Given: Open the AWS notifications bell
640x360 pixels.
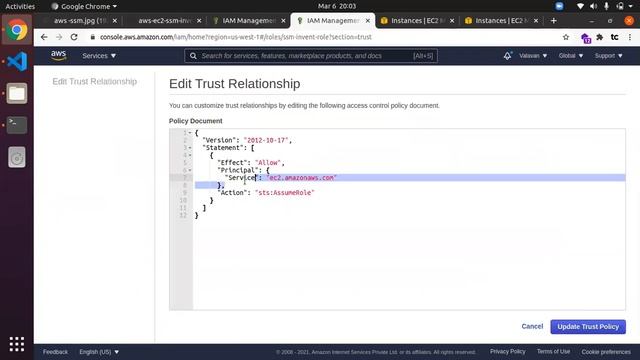Looking at the screenshot, I should tap(507, 56).
